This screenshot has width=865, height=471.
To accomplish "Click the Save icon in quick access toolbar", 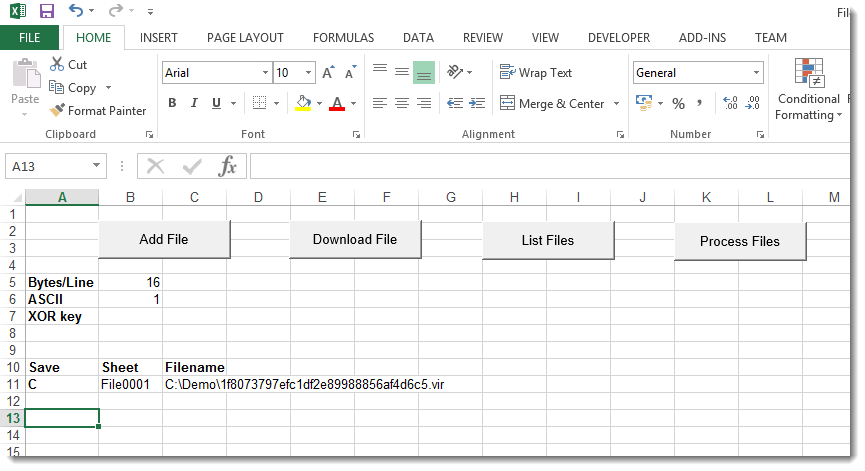I will (46, 11).
